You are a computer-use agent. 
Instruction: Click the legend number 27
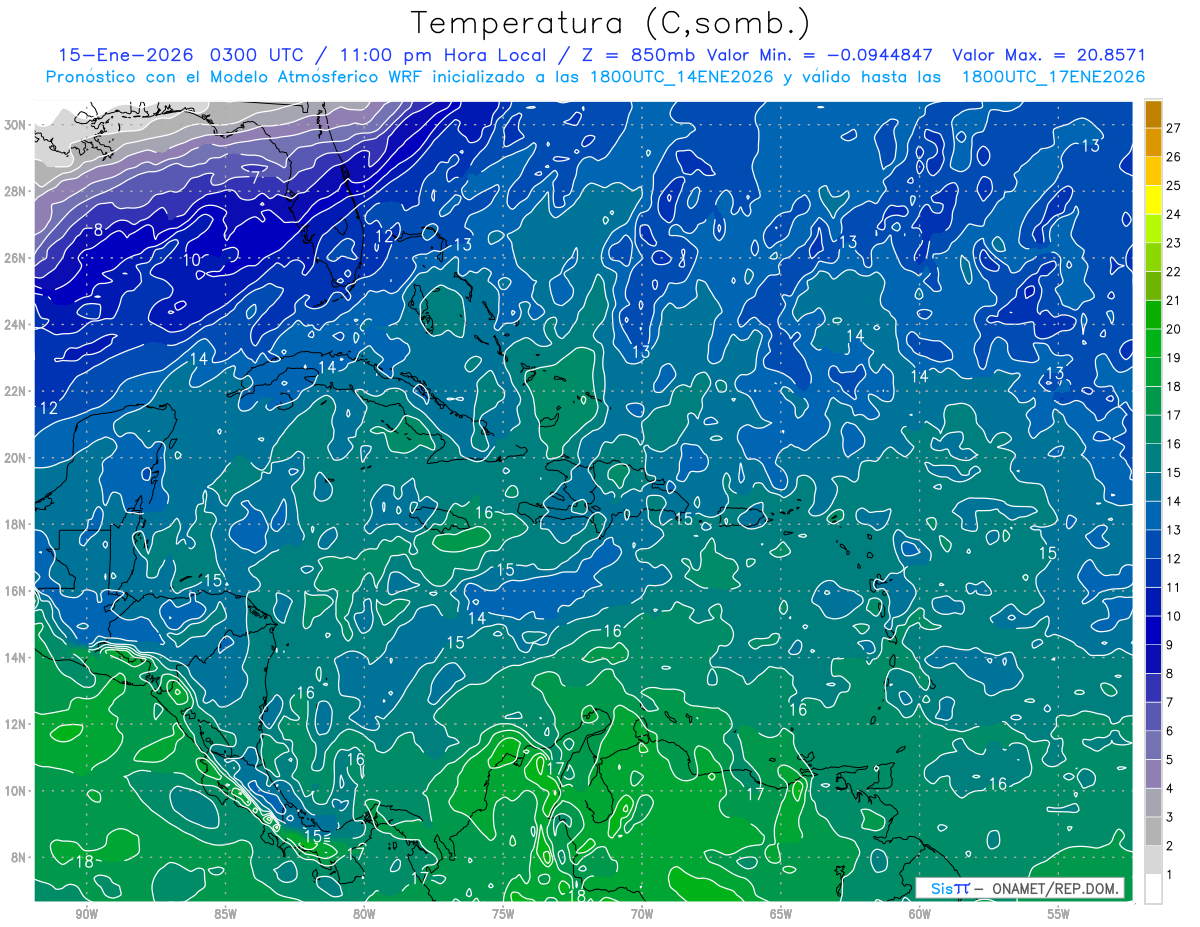(1173, 128)
